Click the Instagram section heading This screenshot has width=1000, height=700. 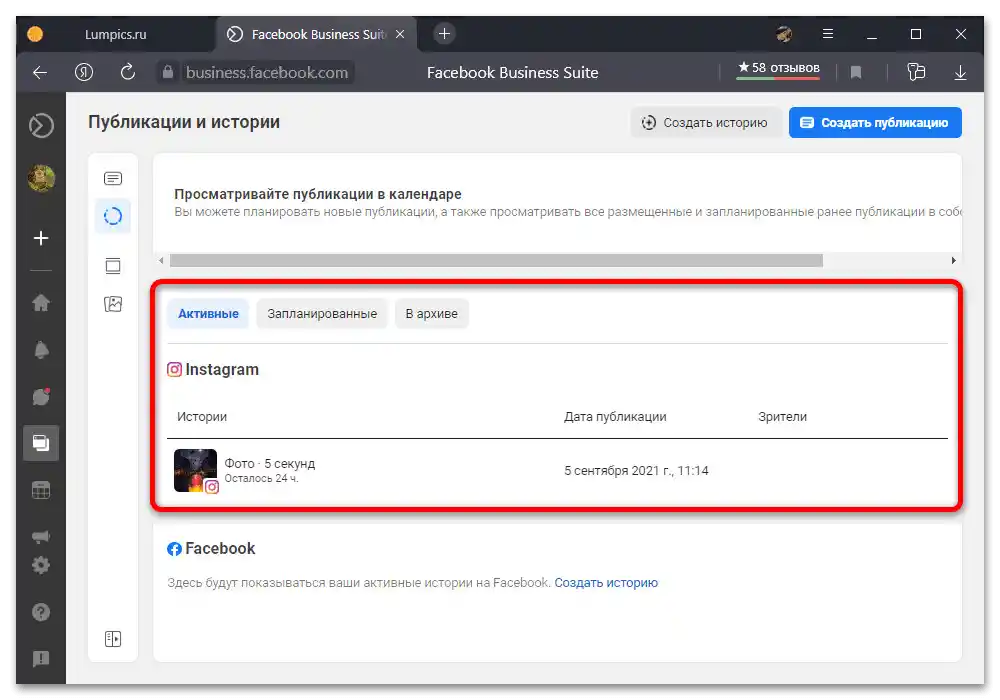click(213, 369)
